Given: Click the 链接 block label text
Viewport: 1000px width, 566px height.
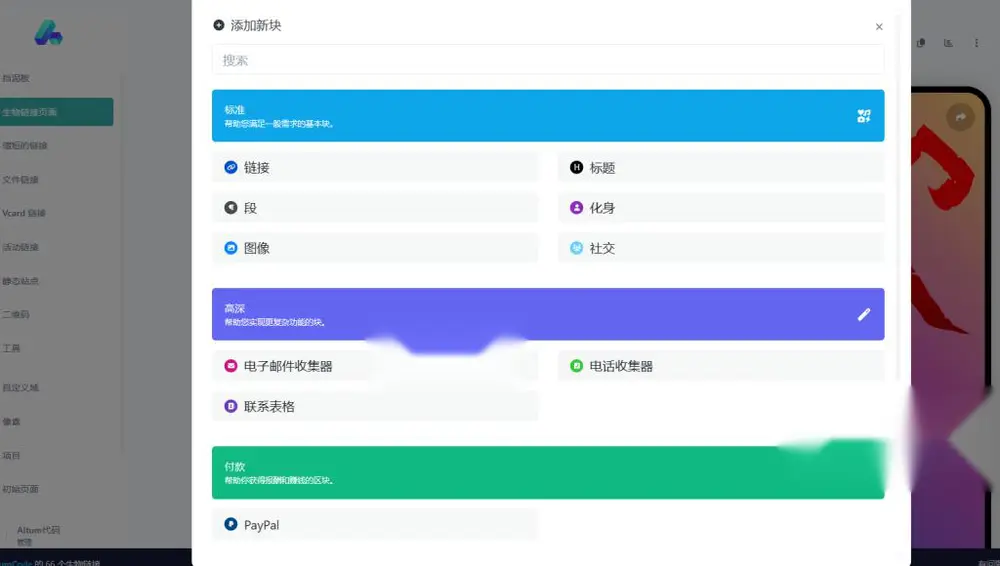Looking at the screenshot, I should click(256, 167).
